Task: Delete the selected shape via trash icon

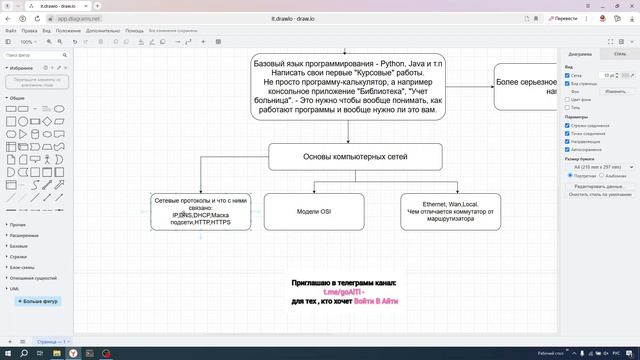Action: click(100, 42)
